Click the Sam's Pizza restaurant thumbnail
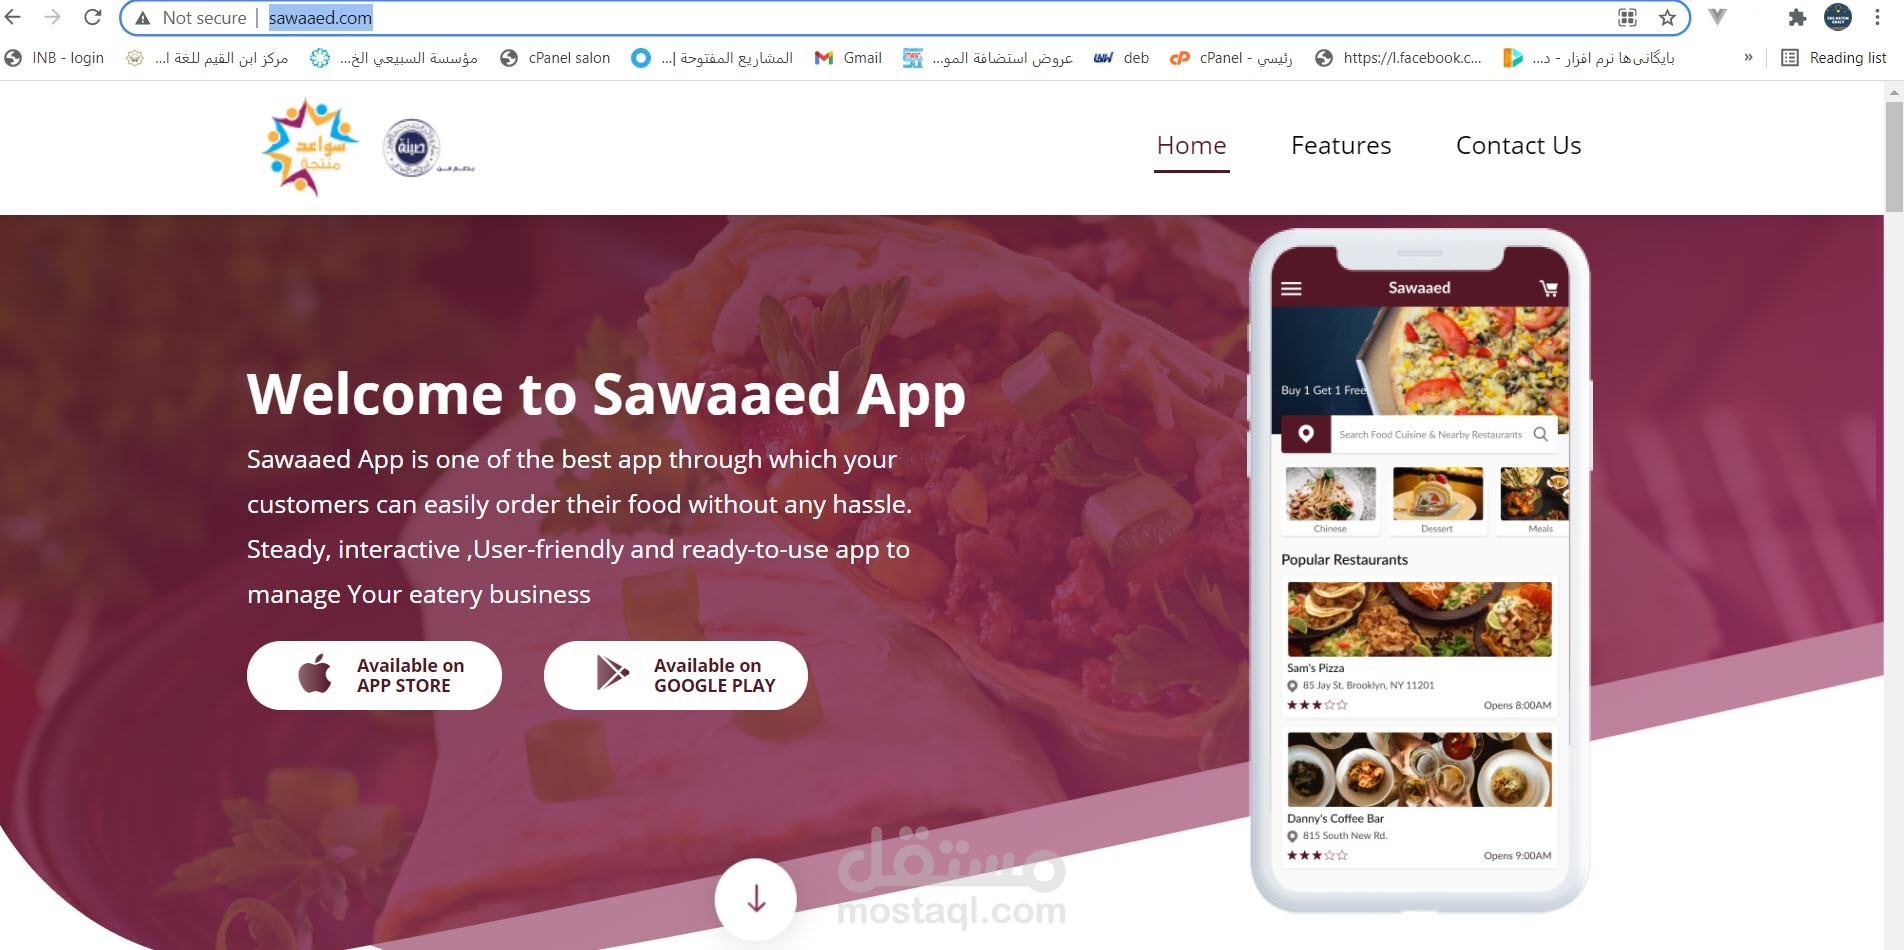This screenshot has width=1904, height=950. [x=1419, y=619]
